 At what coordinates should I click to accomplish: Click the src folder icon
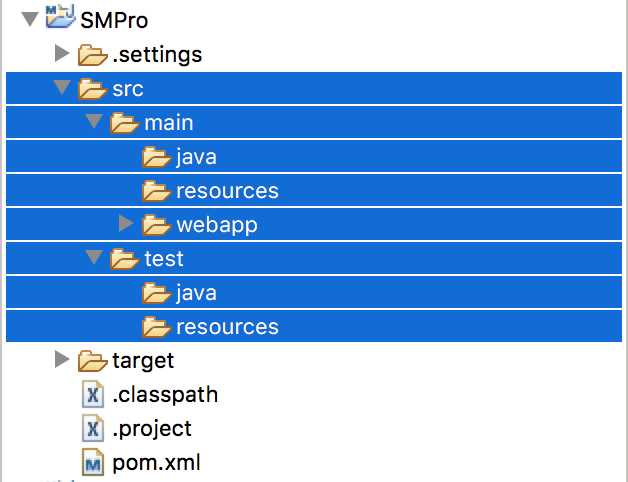tap(92, 89)
